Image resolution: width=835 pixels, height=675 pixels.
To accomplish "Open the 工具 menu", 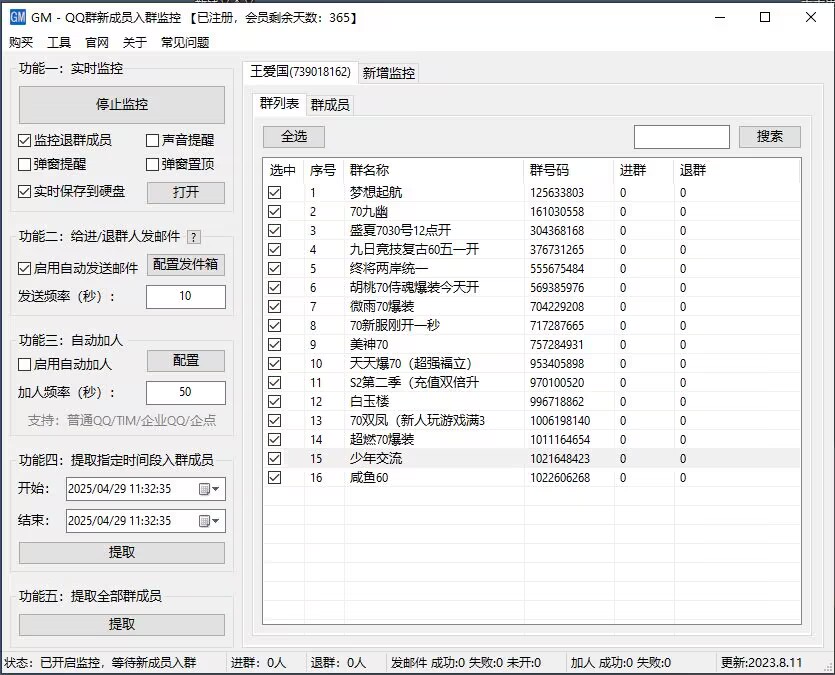I will pos(59,42).
